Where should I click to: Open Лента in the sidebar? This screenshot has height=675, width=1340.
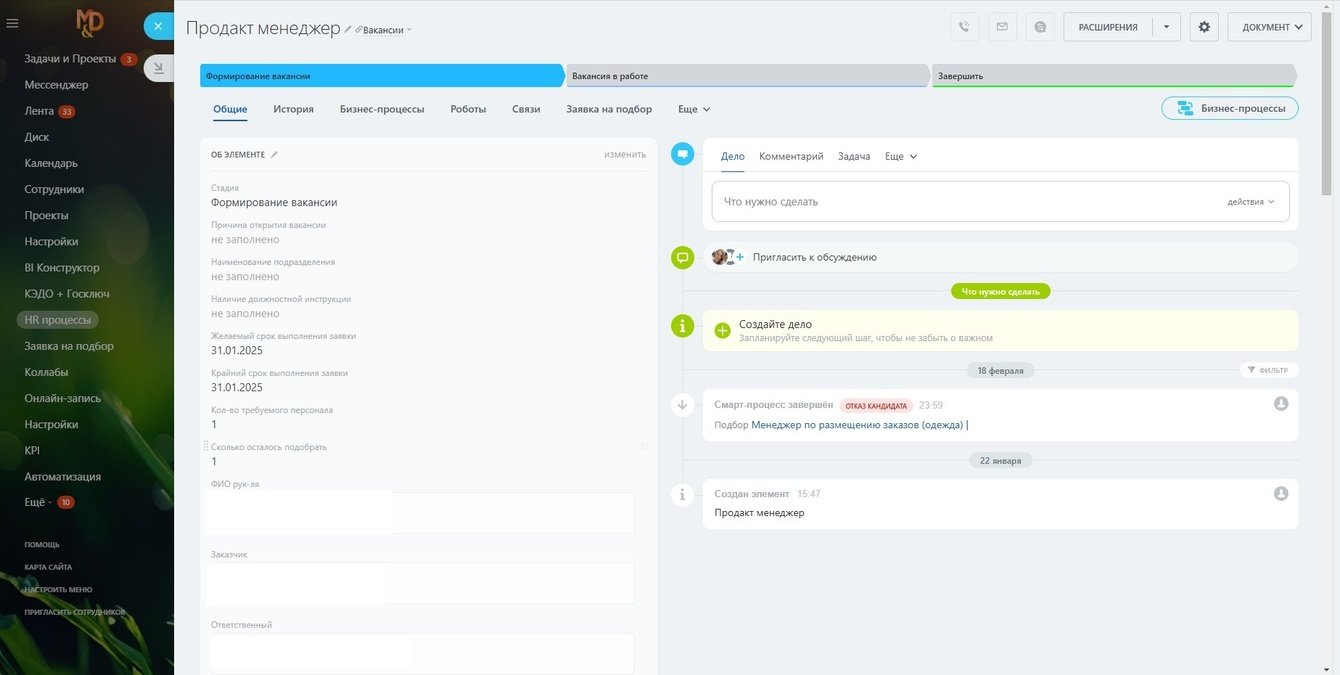(39, 111)
